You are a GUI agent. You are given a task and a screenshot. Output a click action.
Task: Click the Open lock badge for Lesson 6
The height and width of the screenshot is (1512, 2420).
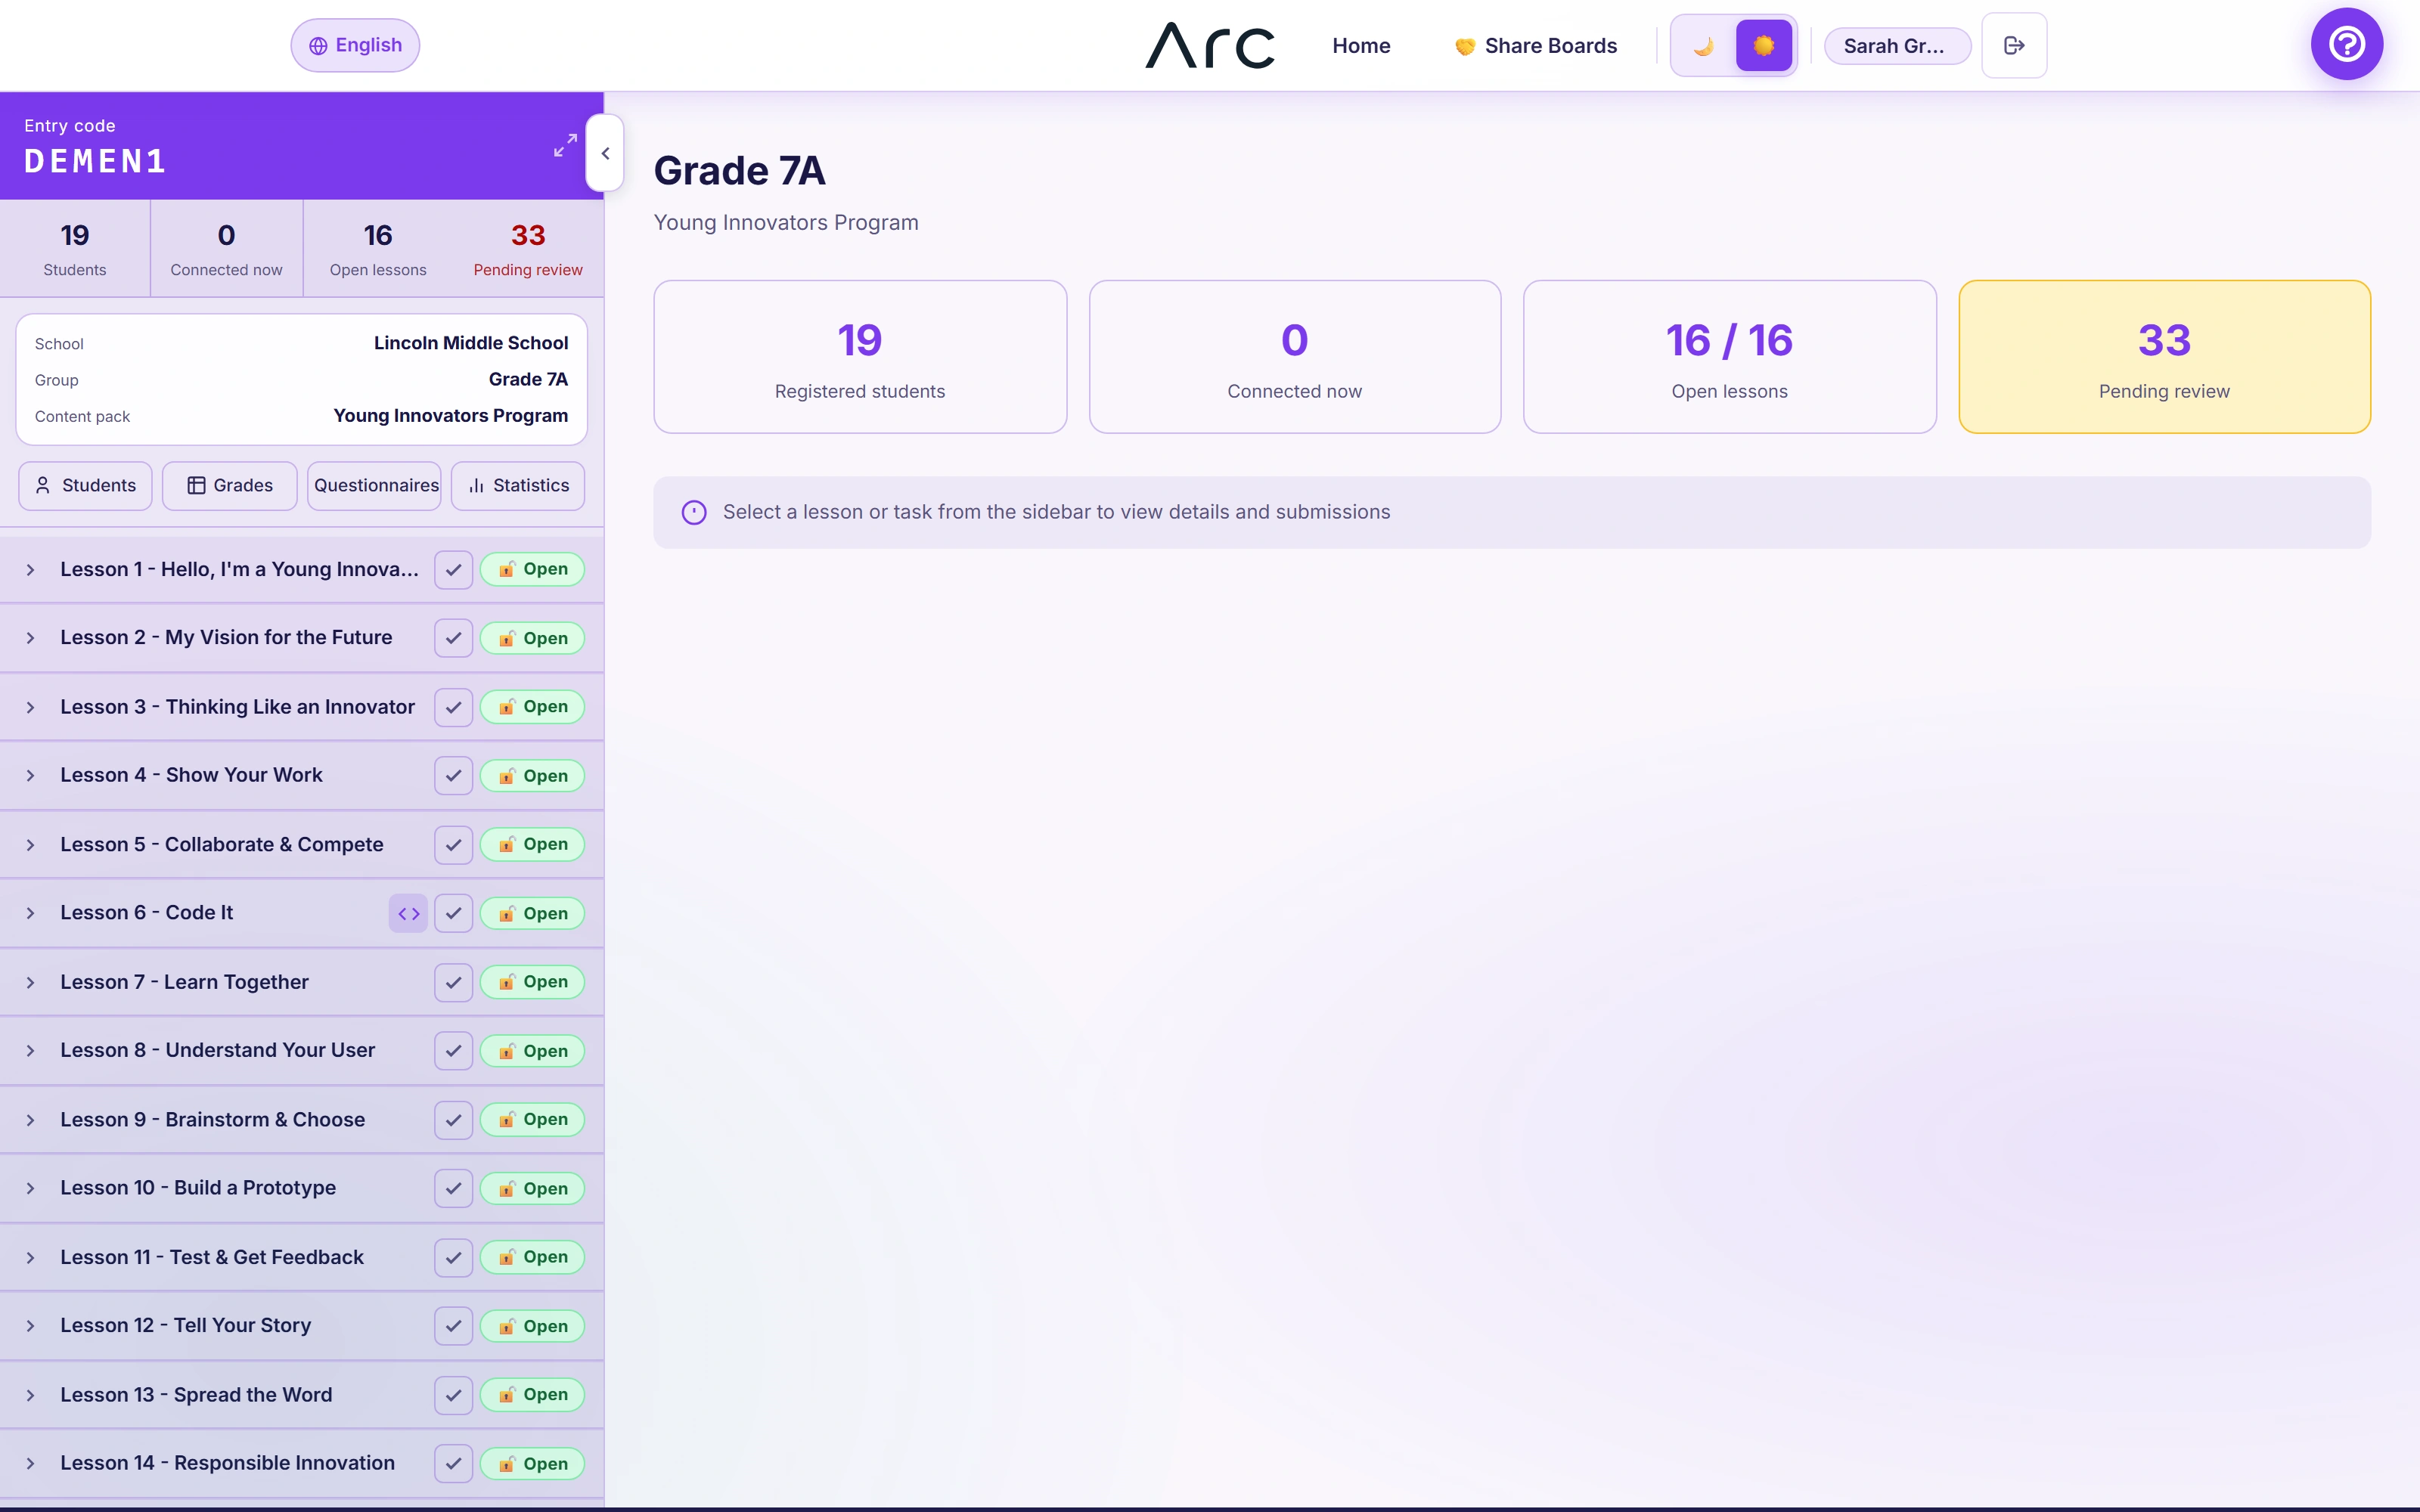(532, 913)
